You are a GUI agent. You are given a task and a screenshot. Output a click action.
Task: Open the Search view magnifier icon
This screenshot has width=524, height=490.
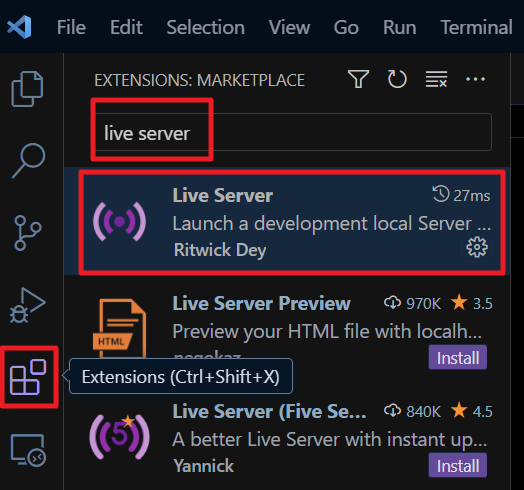pos(29,161)
